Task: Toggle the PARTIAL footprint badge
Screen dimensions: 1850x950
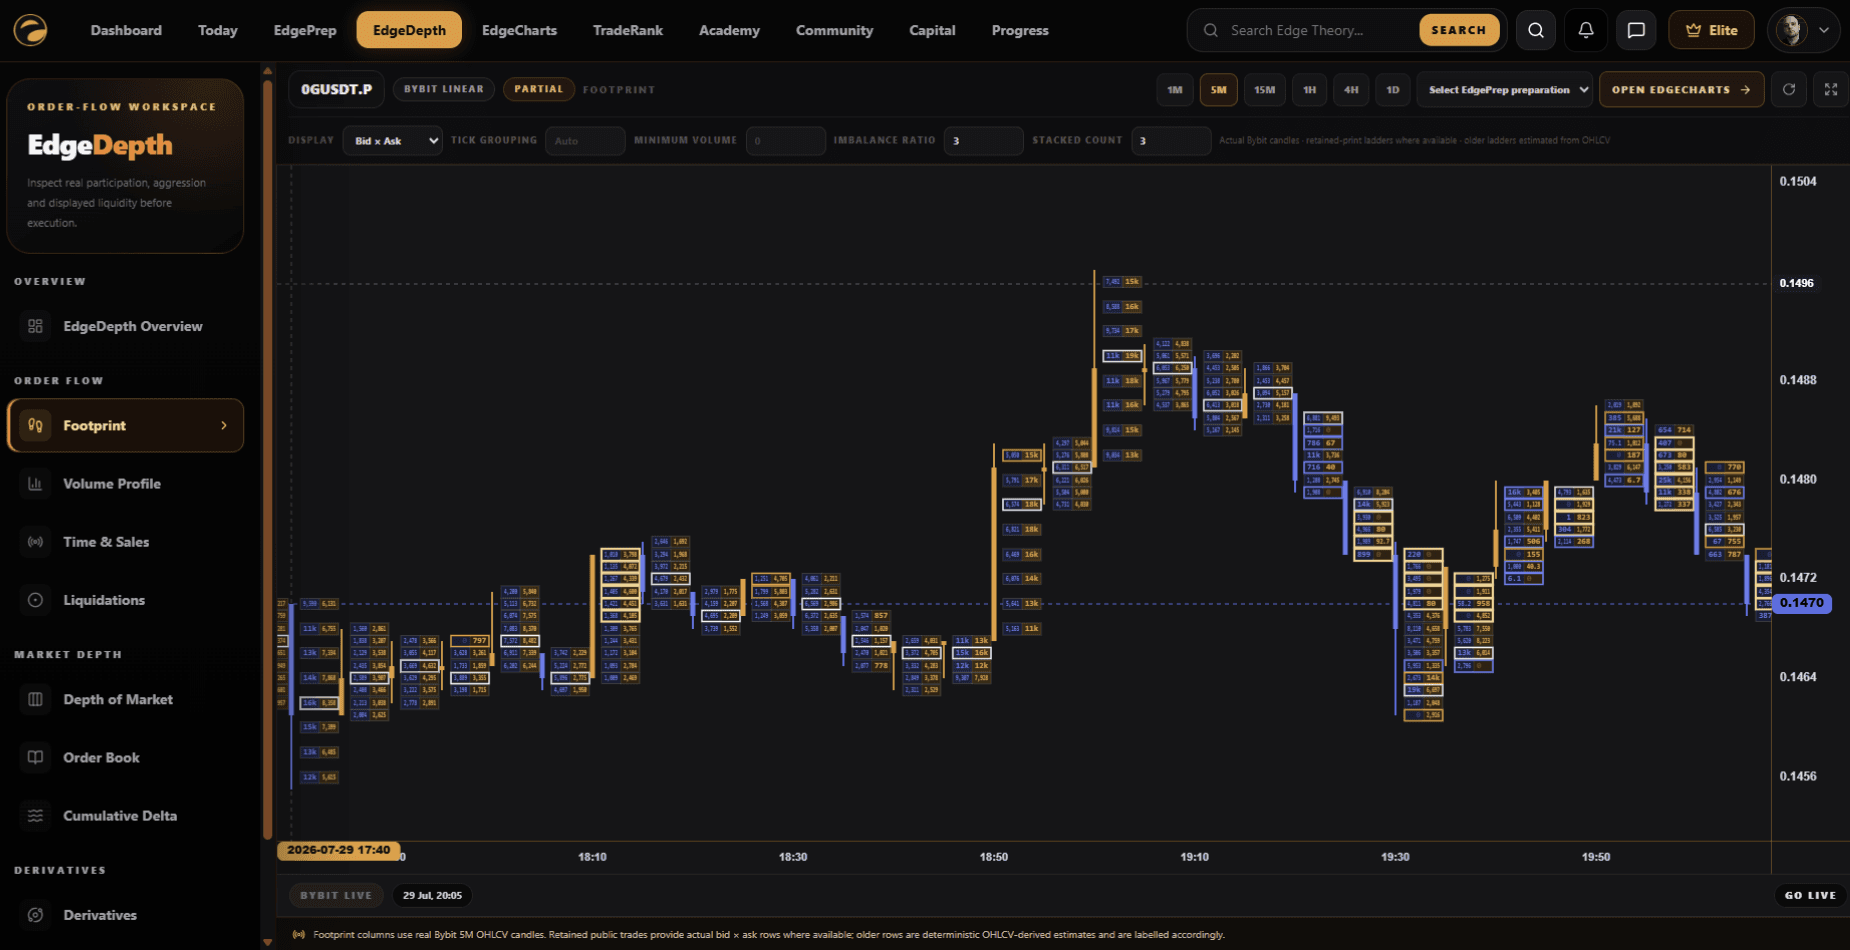Action: (x=539, y=89)
